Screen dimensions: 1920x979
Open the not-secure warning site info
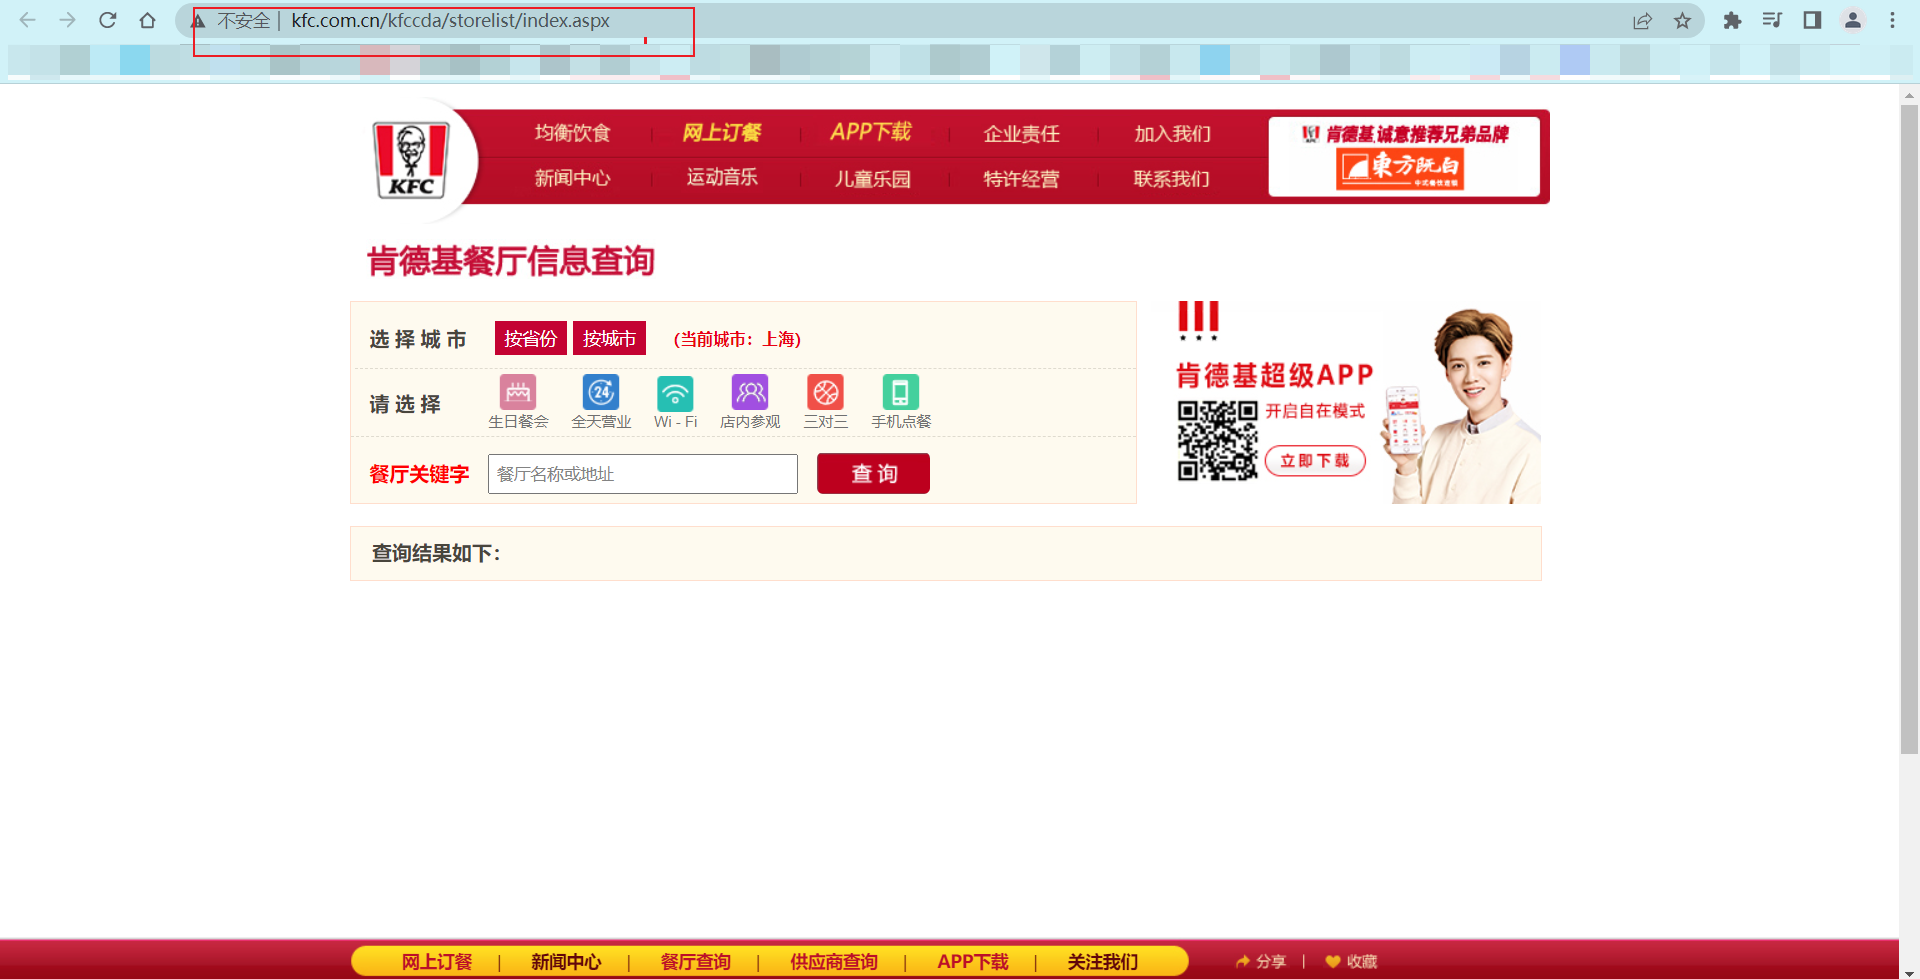point(199,21)
